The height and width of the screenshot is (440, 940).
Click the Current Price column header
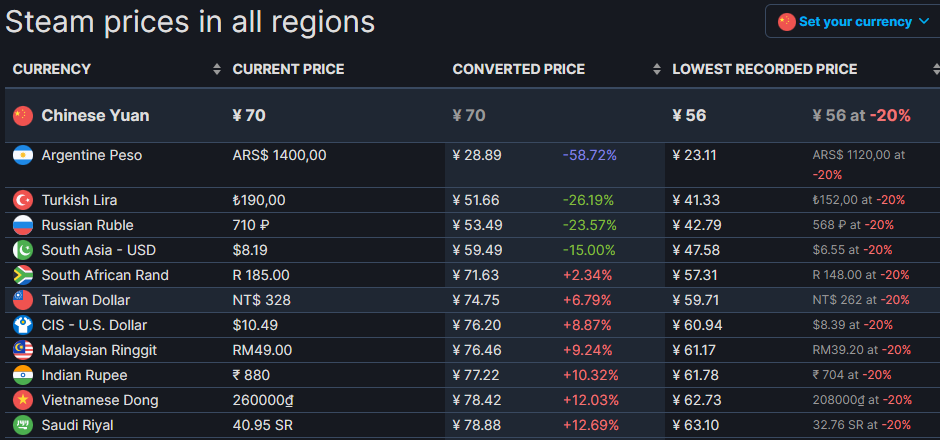[288, 69]
